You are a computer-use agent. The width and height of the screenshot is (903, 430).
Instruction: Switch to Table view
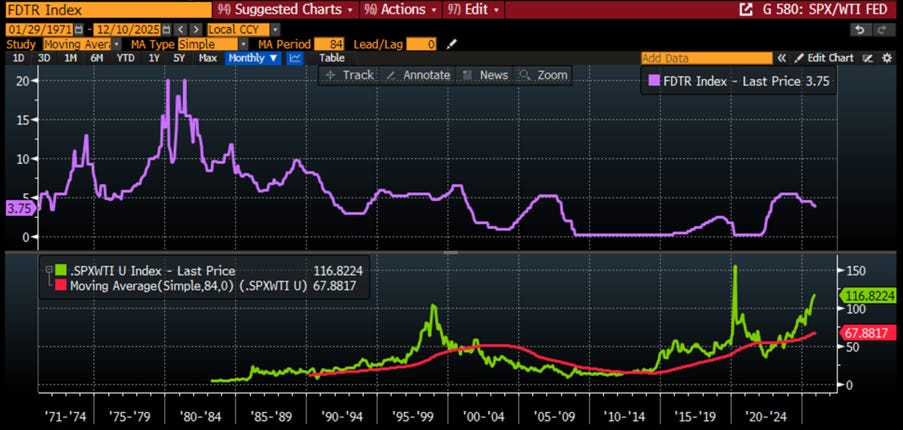pyautogui.click(x=332, y=58)
